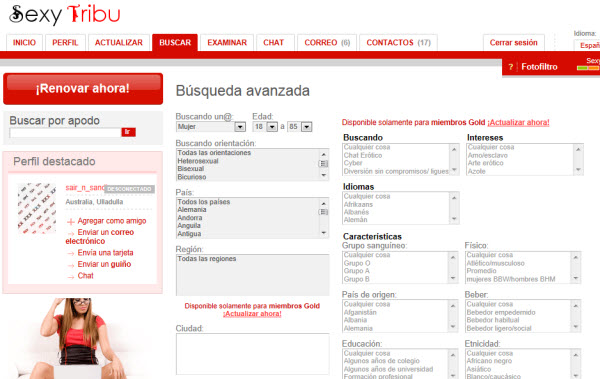Screen dimensions: 600x379
Task: Open the minimum age 18 dropdown
Action: pos(272,127)
